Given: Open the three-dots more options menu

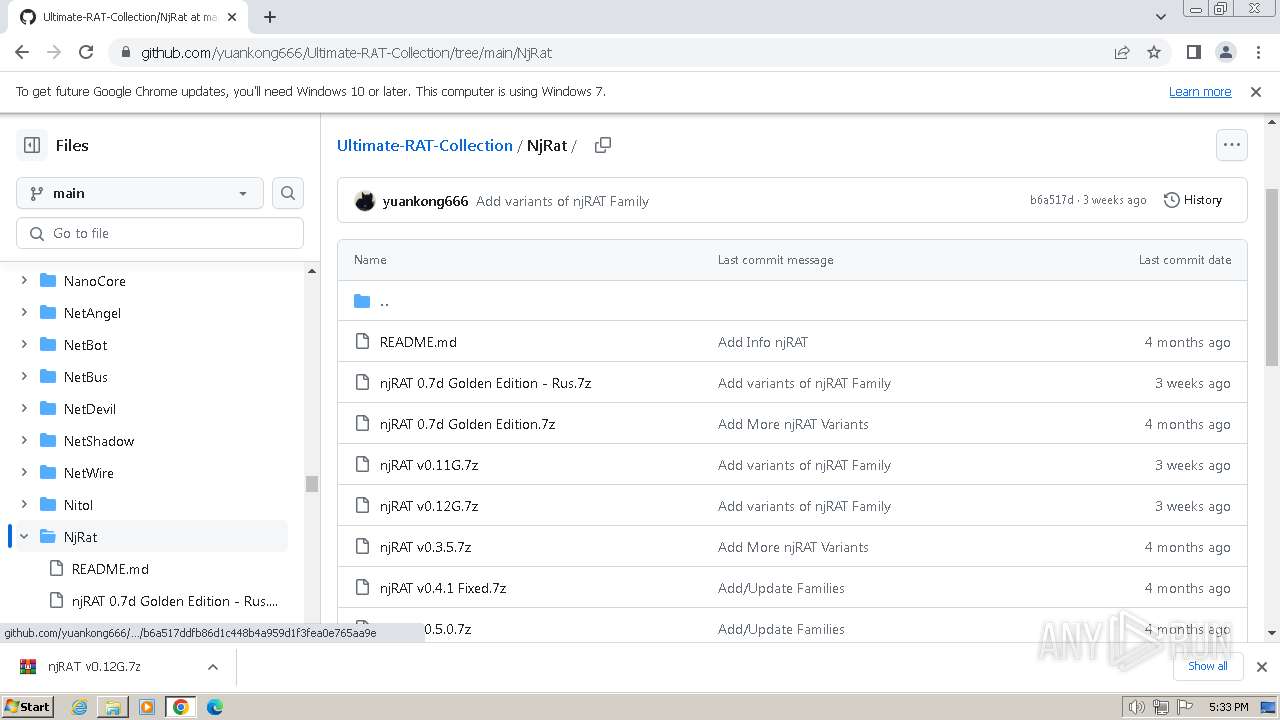Looking at the screenshot, I should [x=1232, y=145].
